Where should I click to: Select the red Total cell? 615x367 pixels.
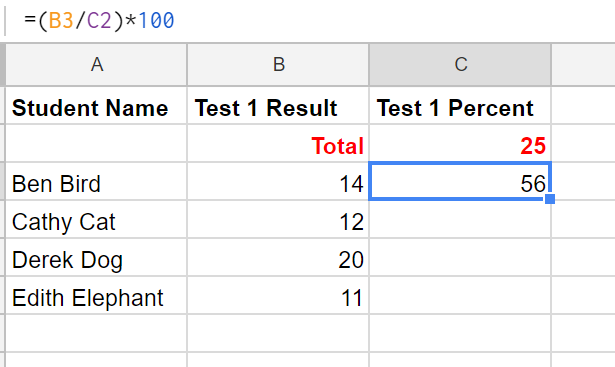(x=278, y=144)
